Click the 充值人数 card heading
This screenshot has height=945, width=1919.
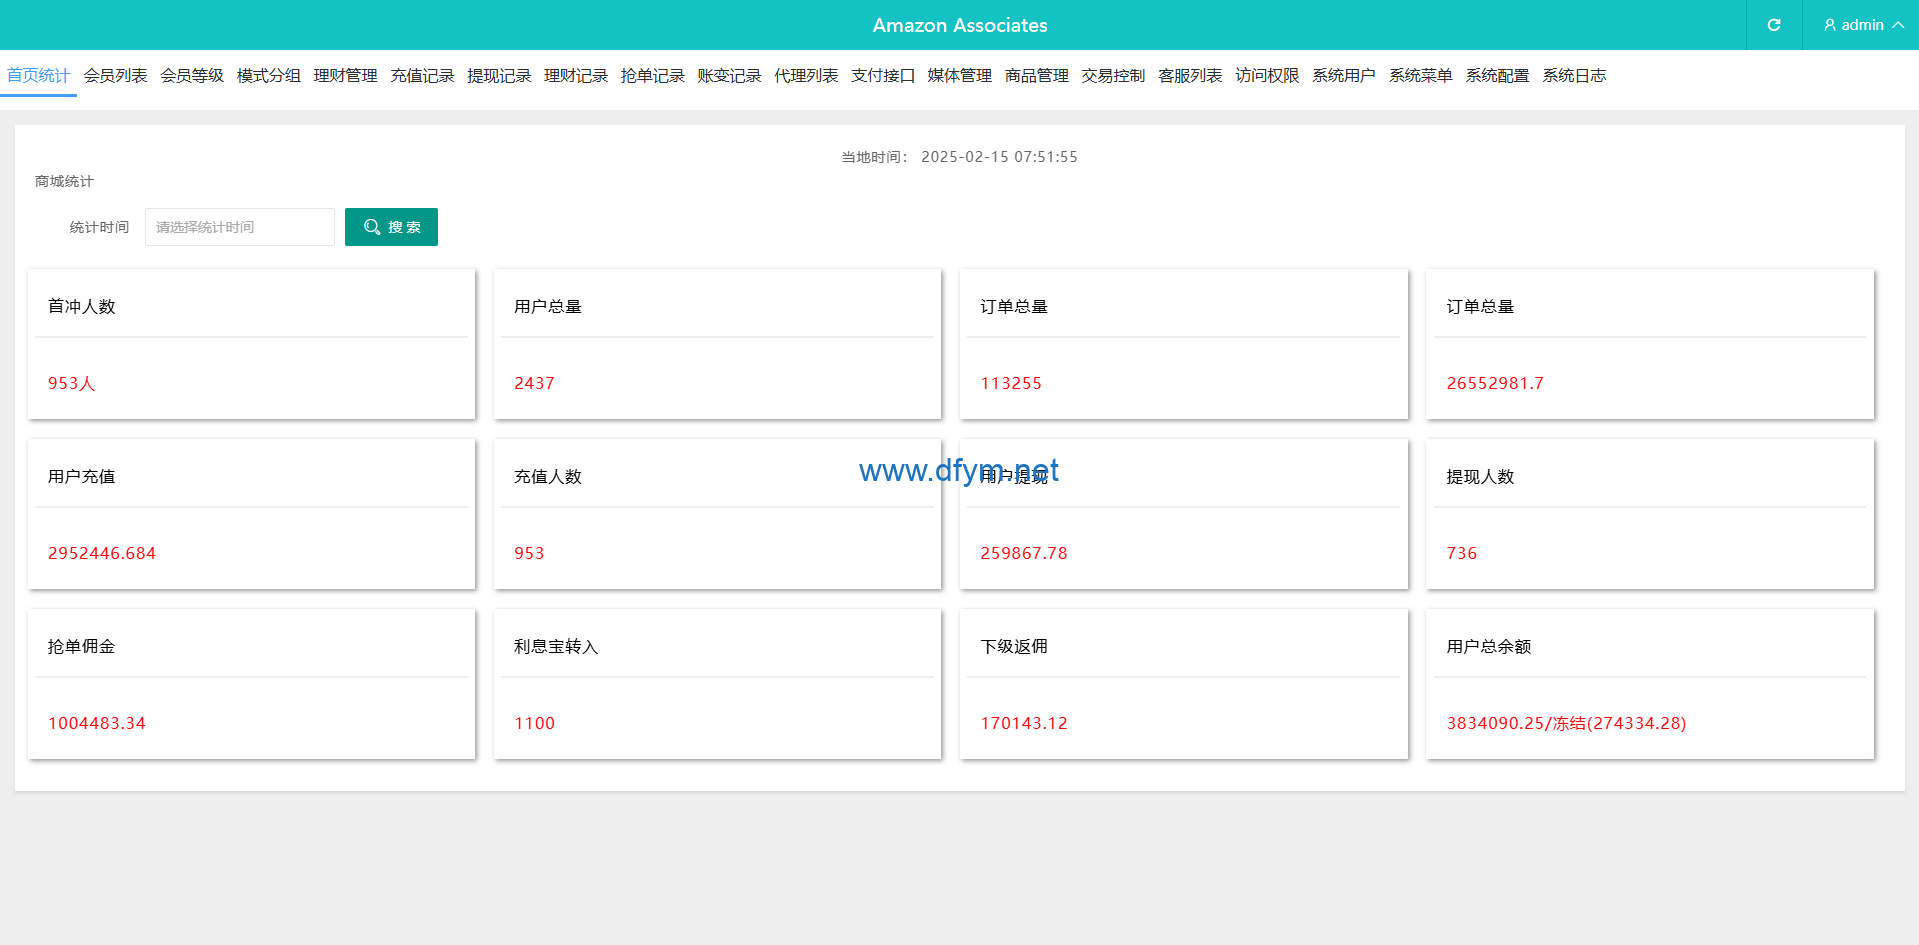point(548,477)
